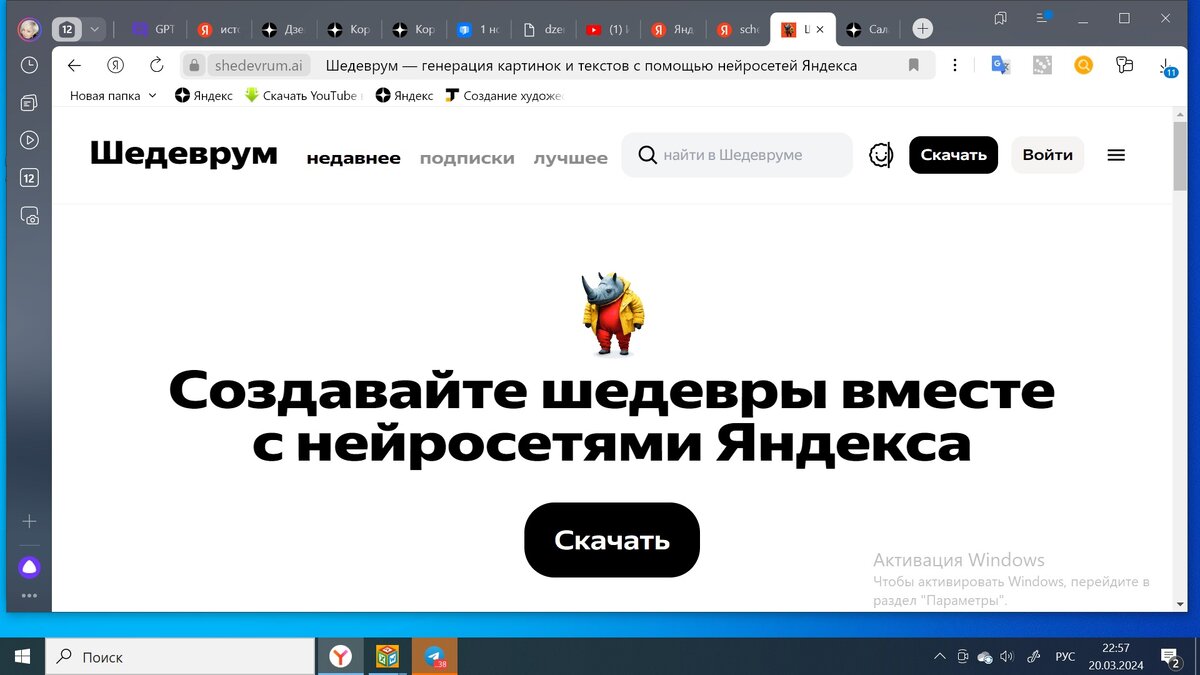Open Yandex Browser from the taskbar
The height and width of the screenshot is (675, 1200).
tap(341, 657)
